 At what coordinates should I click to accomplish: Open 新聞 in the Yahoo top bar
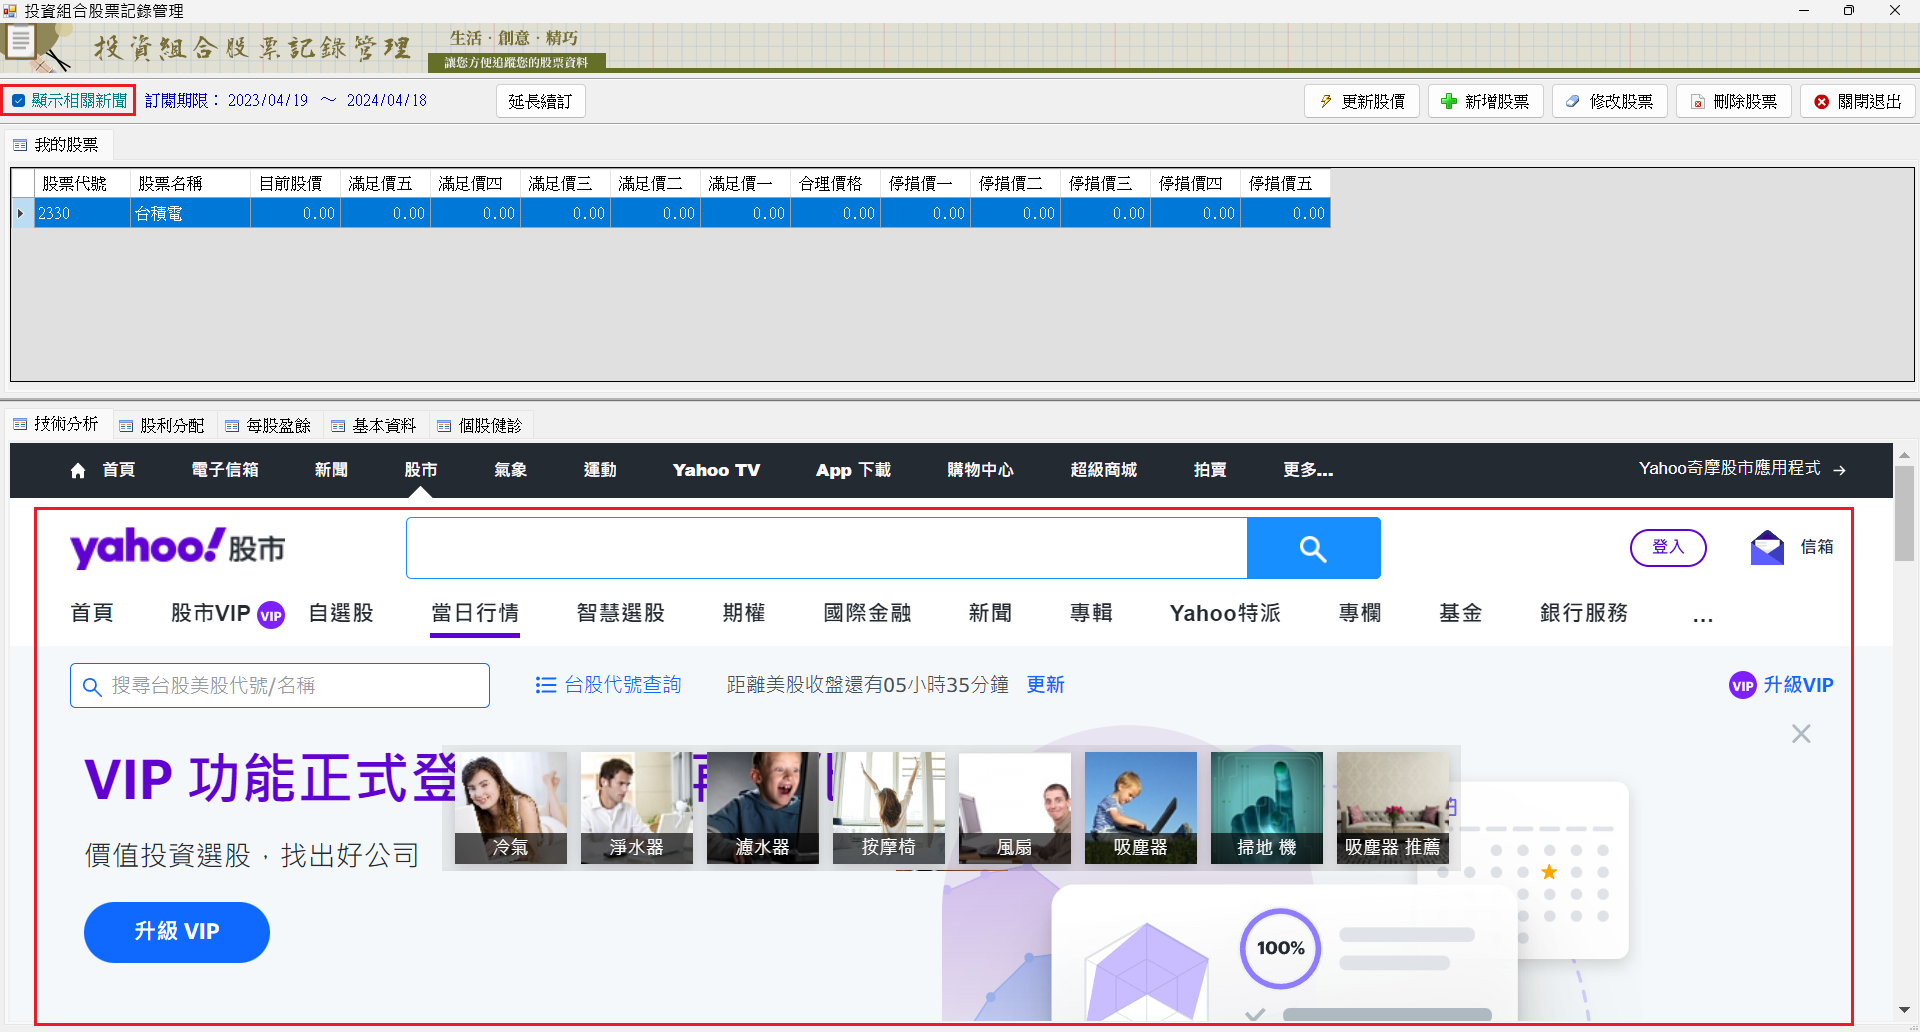[331, 470]
